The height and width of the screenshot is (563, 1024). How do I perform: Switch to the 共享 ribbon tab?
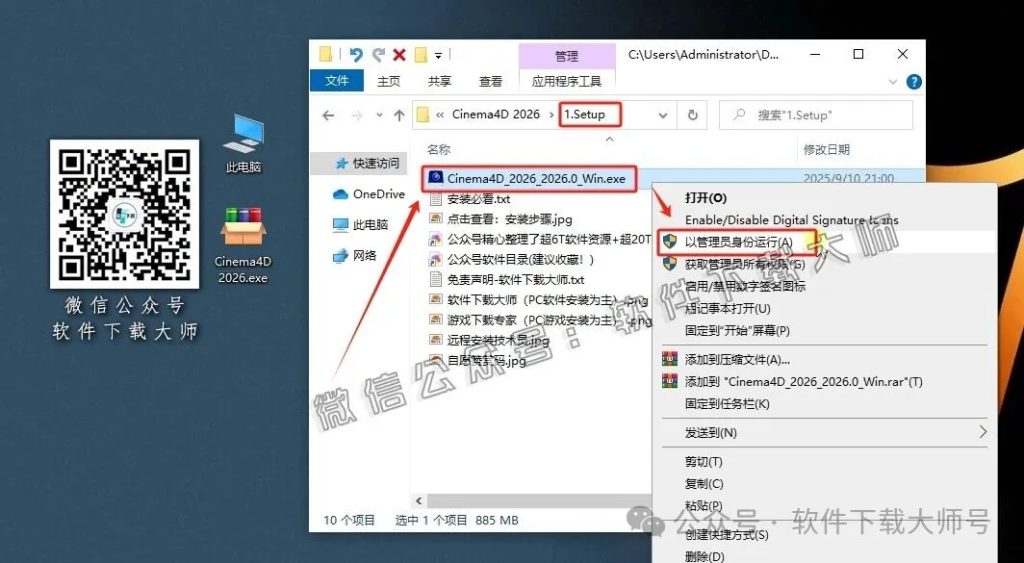tap(440, 81)
